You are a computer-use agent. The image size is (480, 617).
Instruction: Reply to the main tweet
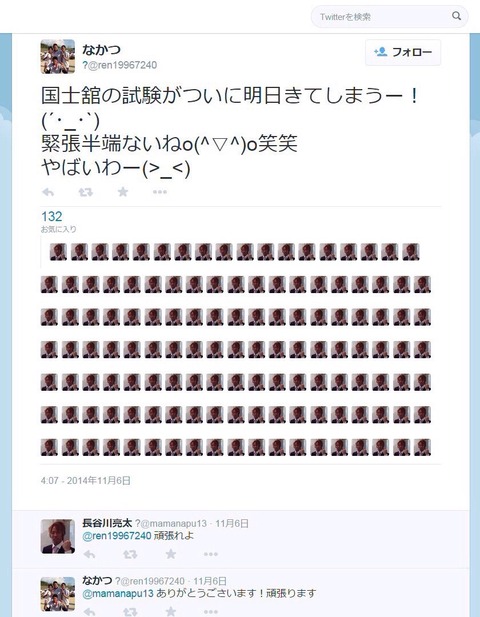(48, 192)
